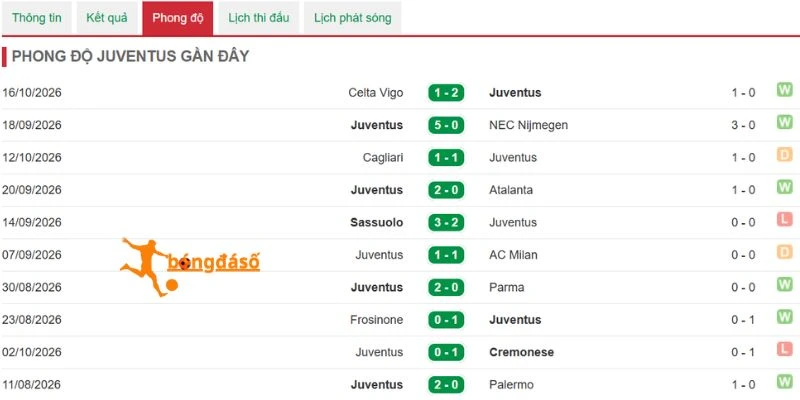Click the 3 - 2 score against Sassuolo

pyautogui.click(x=446, y=222)
